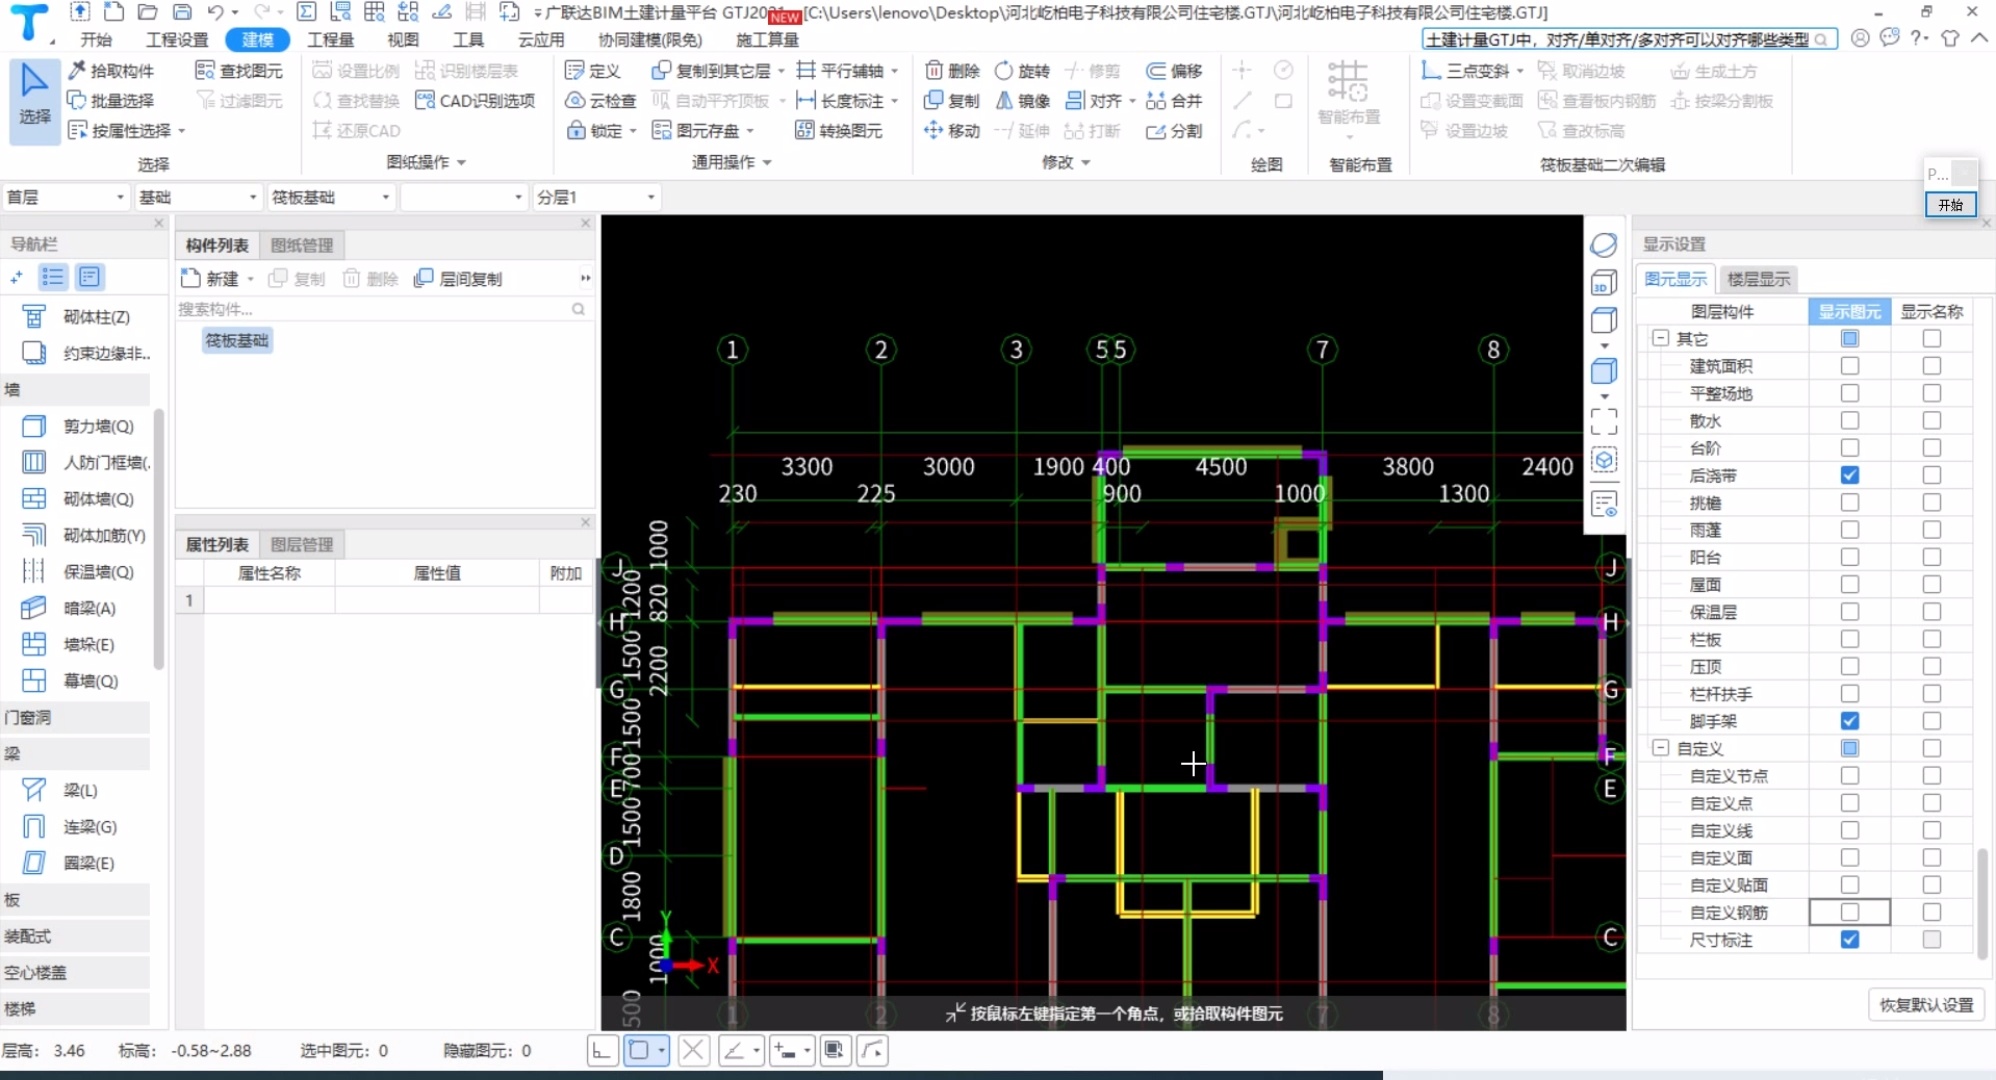This screenshot has width=1996, height=1080.
Task: Toggle 其它 group display checkbox
Action: (1849, 339)
